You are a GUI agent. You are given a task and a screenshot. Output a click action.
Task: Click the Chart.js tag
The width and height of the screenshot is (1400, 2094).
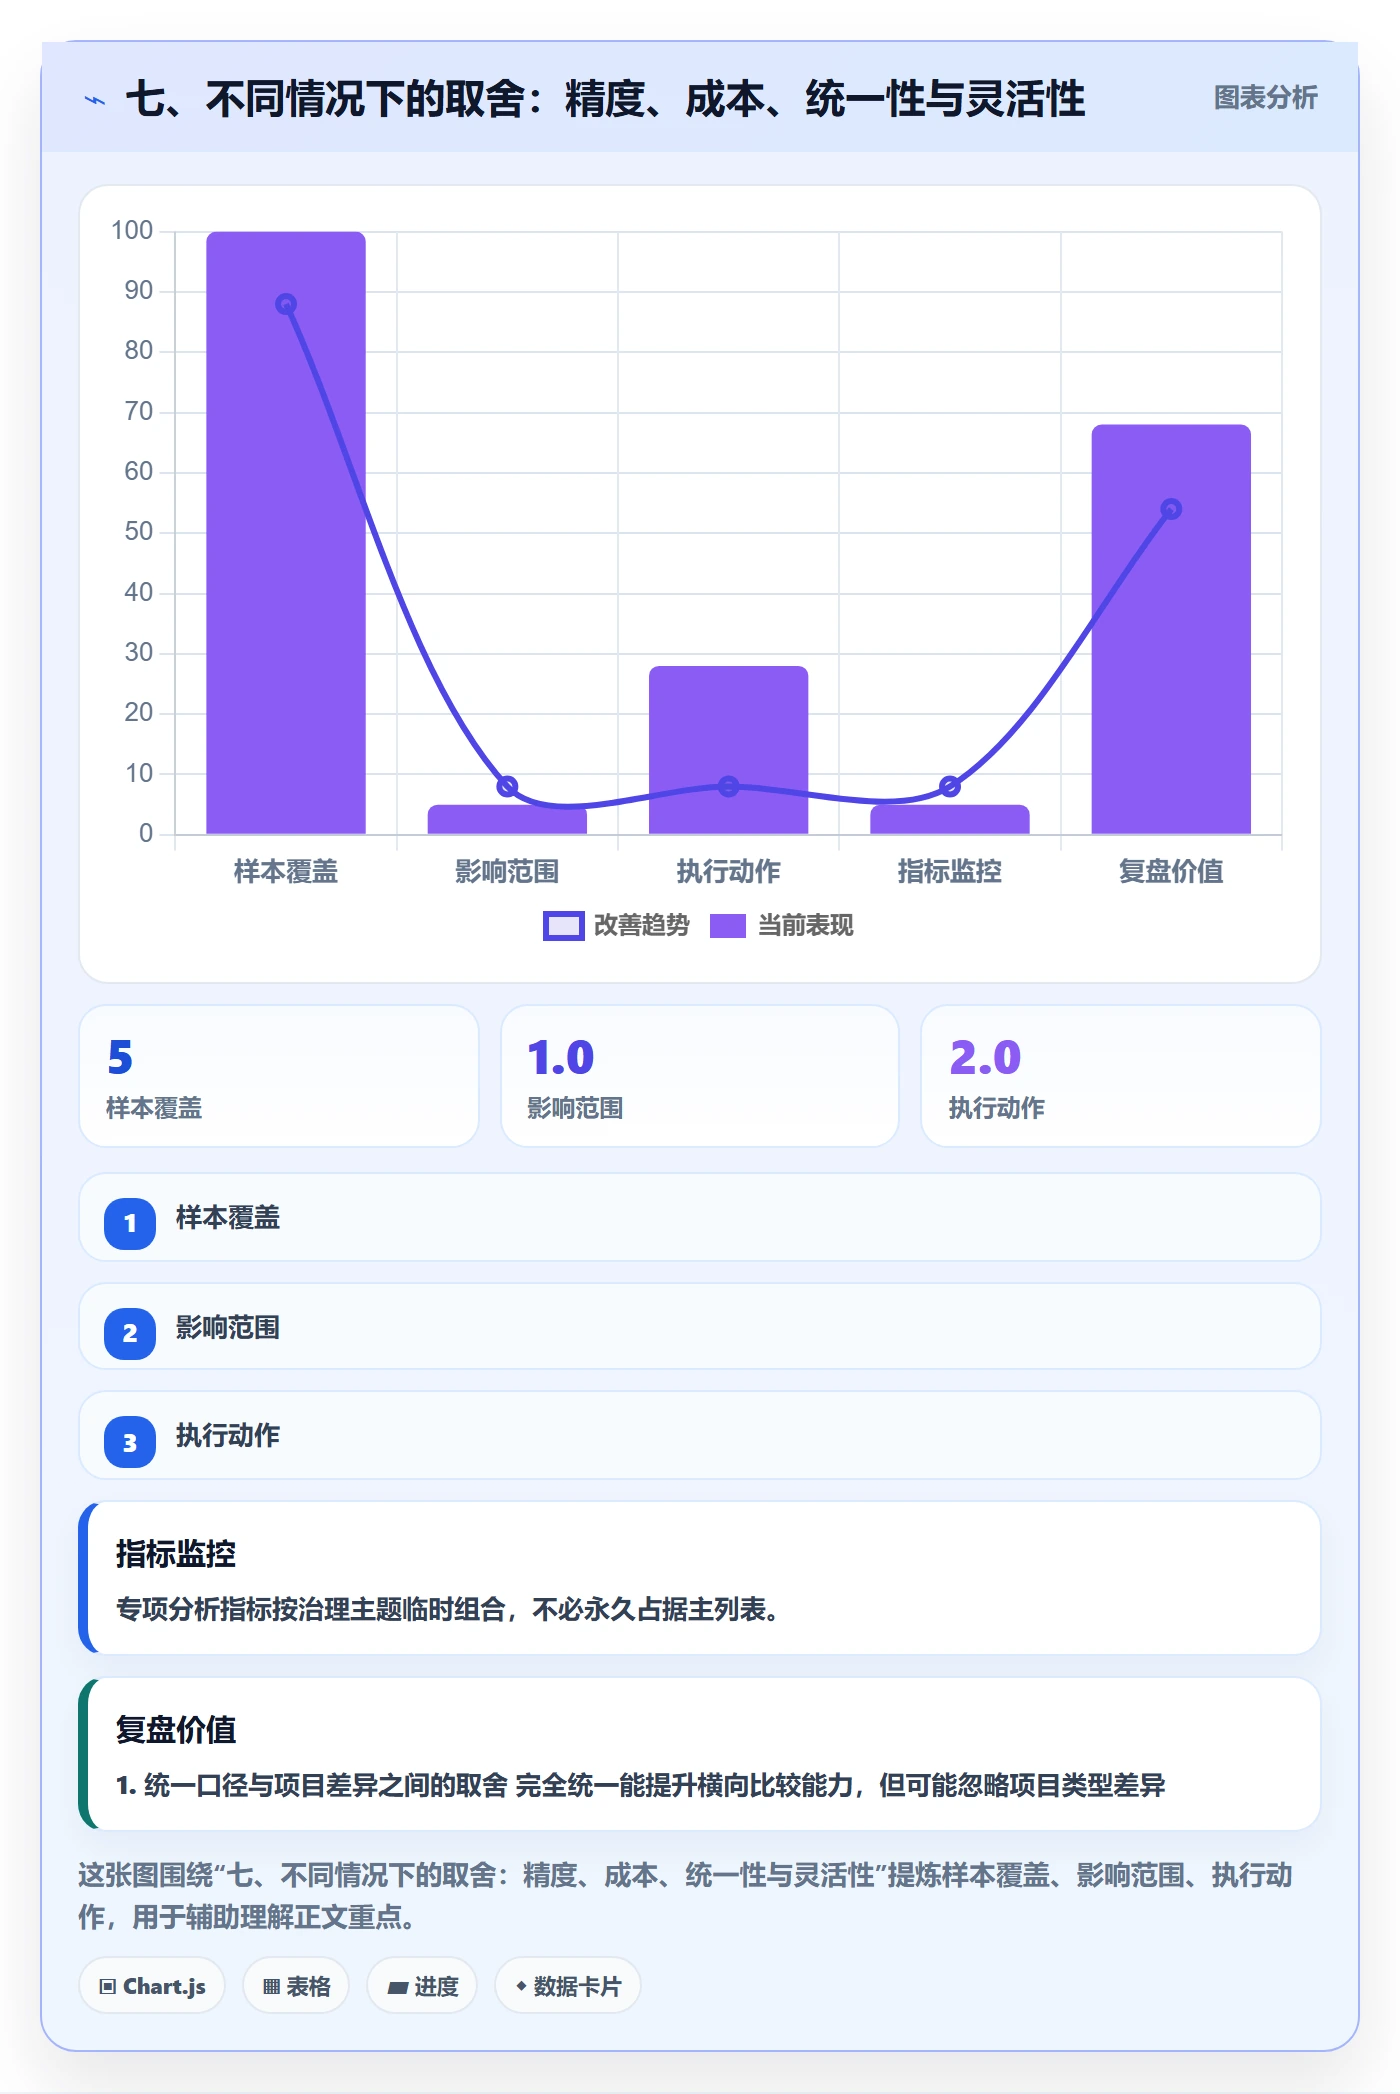click(152, 1986)
